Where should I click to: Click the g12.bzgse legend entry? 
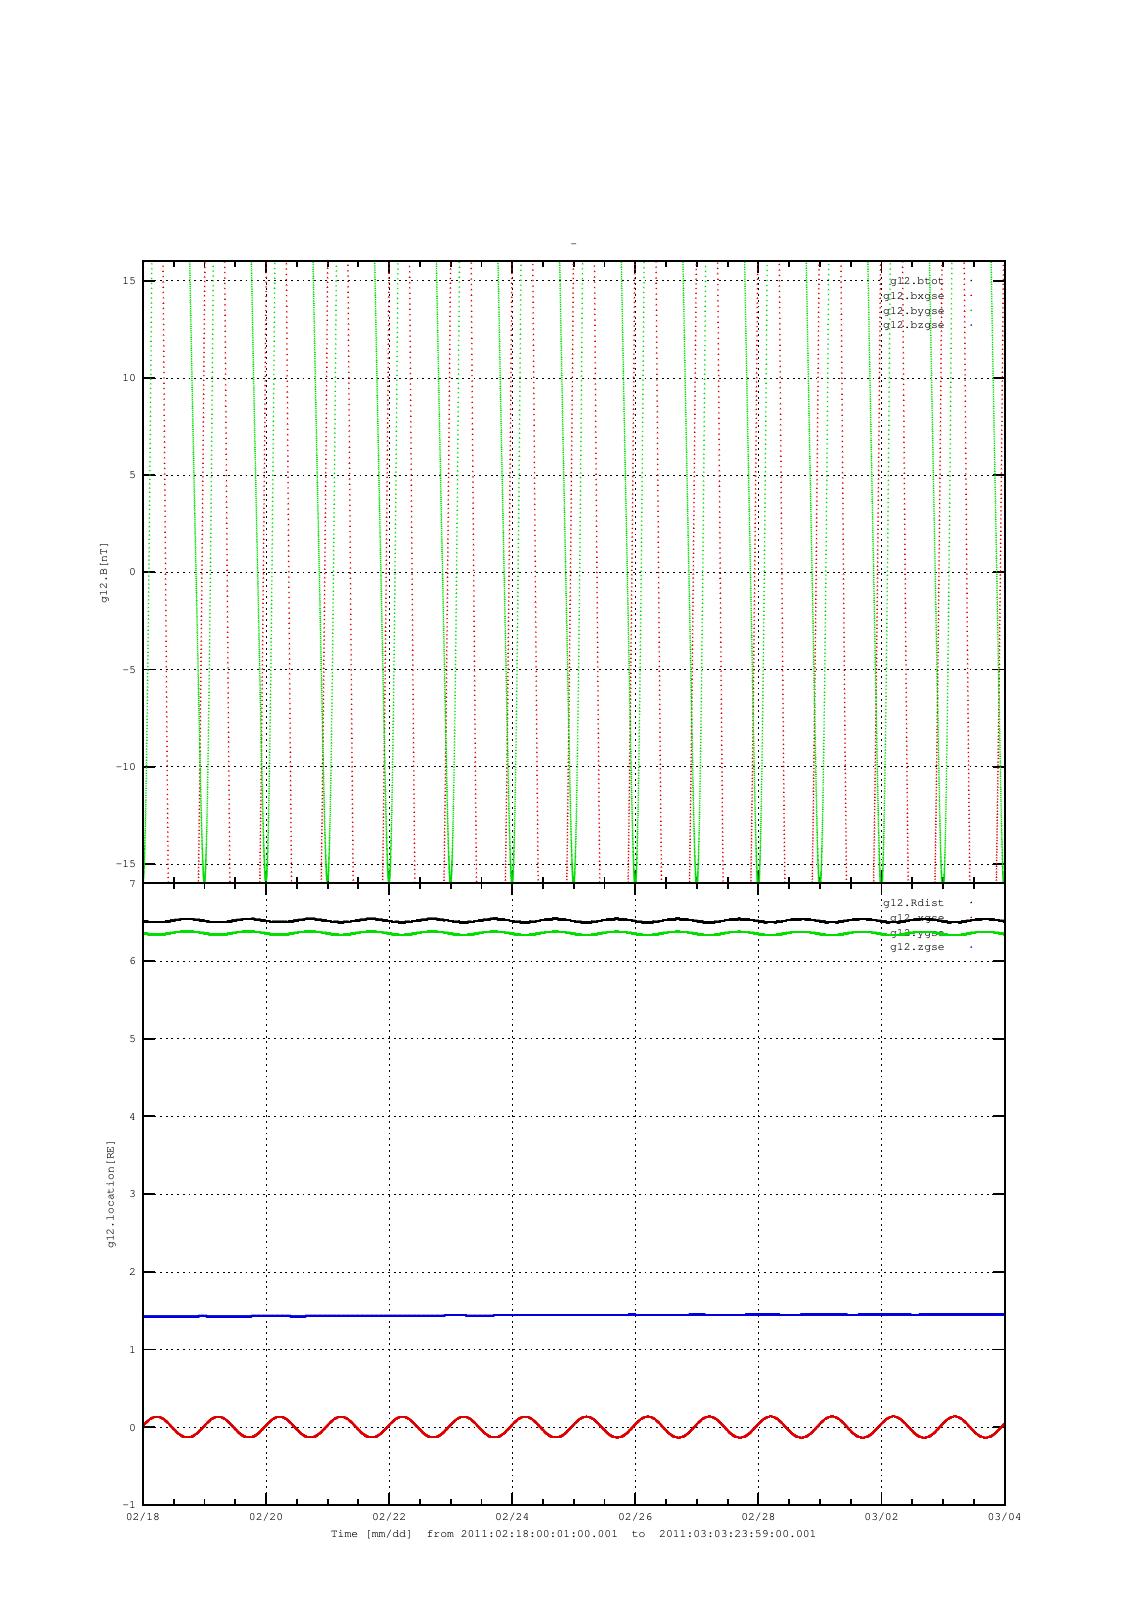click(913, 326)
